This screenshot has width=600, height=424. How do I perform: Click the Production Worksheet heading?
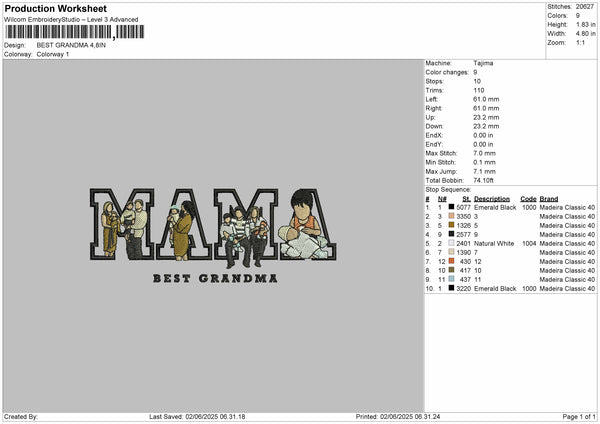[56, 8]
